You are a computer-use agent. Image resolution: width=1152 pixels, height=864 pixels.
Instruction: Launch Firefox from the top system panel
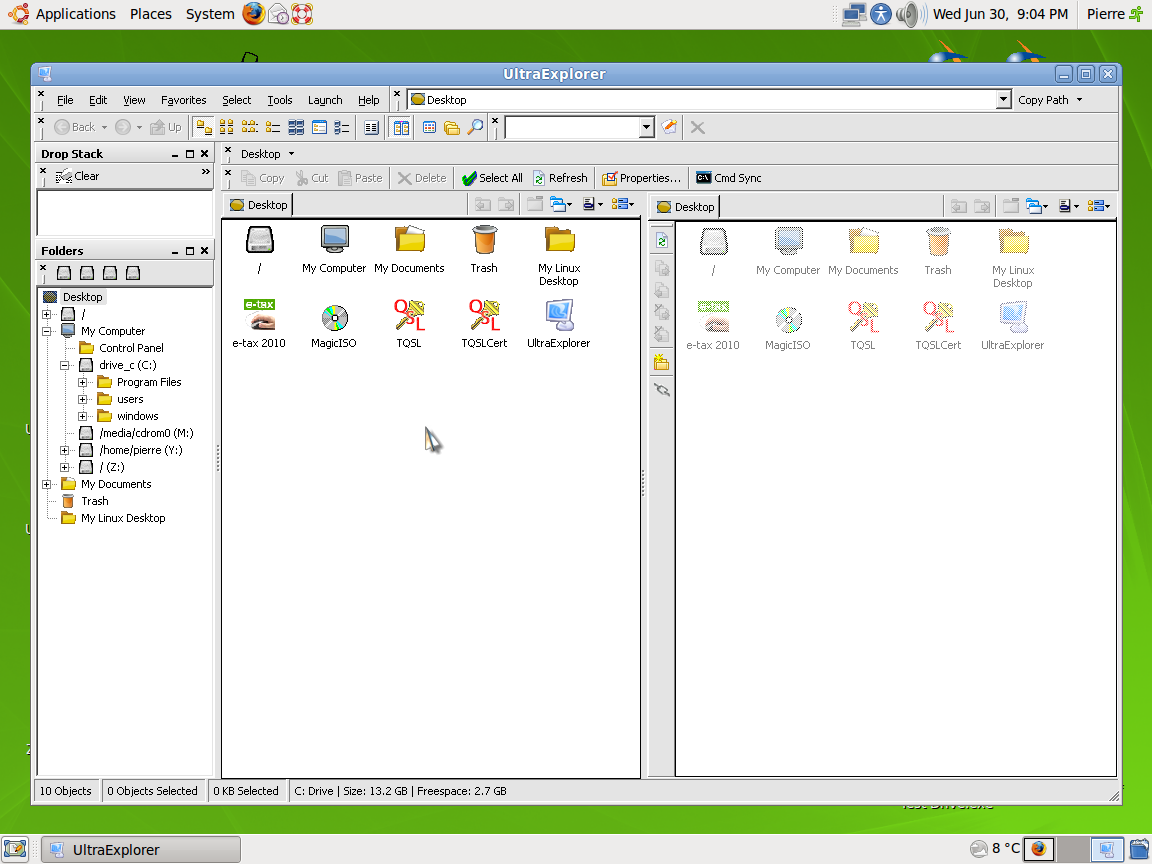[x=254, y=14]
